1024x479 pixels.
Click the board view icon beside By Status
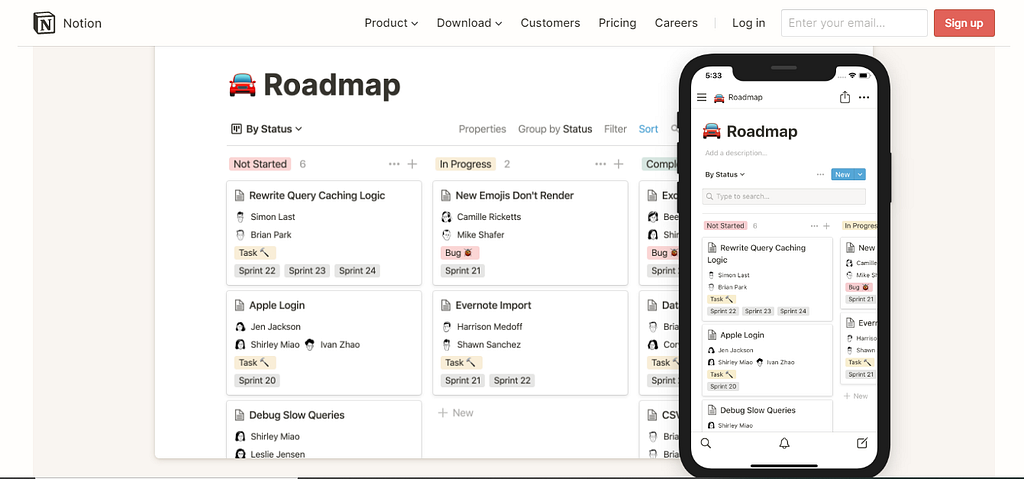(236, 129)
